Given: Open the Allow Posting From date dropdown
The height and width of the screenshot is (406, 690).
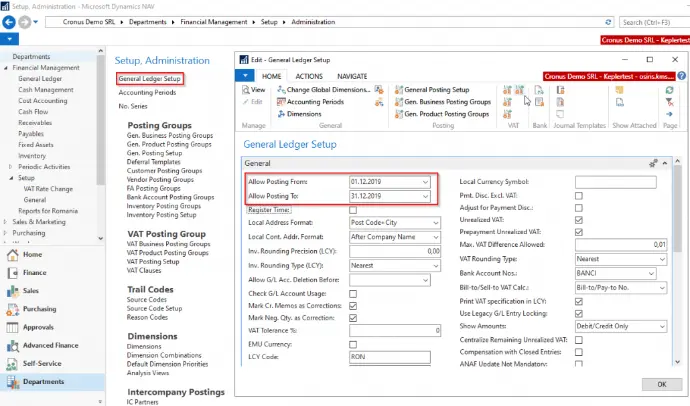Looking at the screenshot, I should point(425,182).
